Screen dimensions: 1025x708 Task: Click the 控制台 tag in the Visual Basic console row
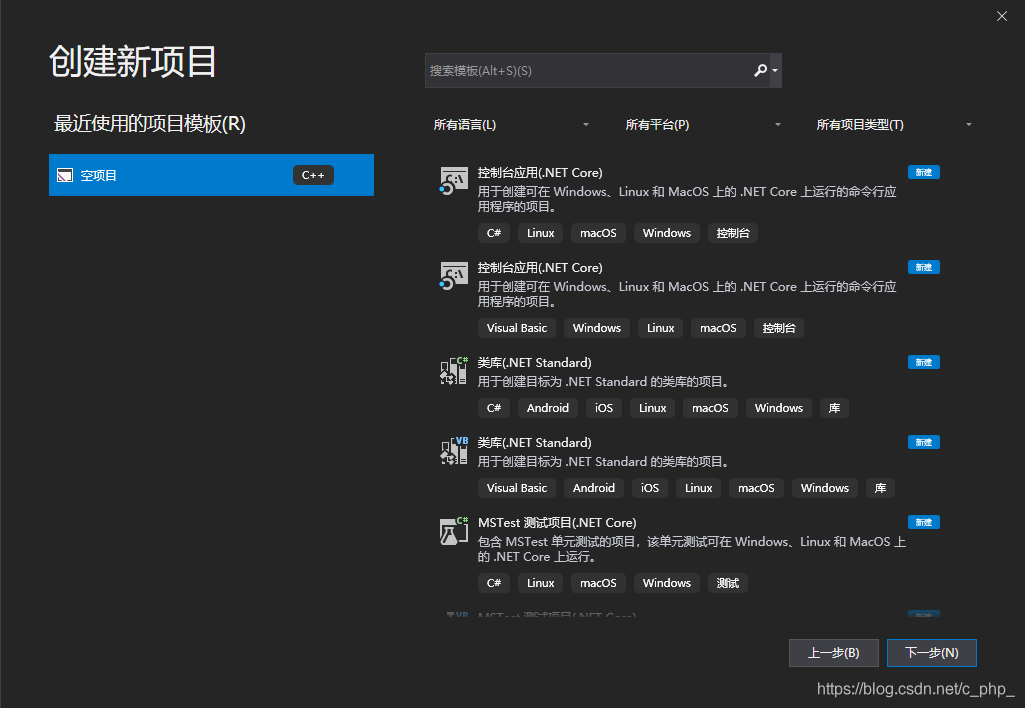coord(779,328)
